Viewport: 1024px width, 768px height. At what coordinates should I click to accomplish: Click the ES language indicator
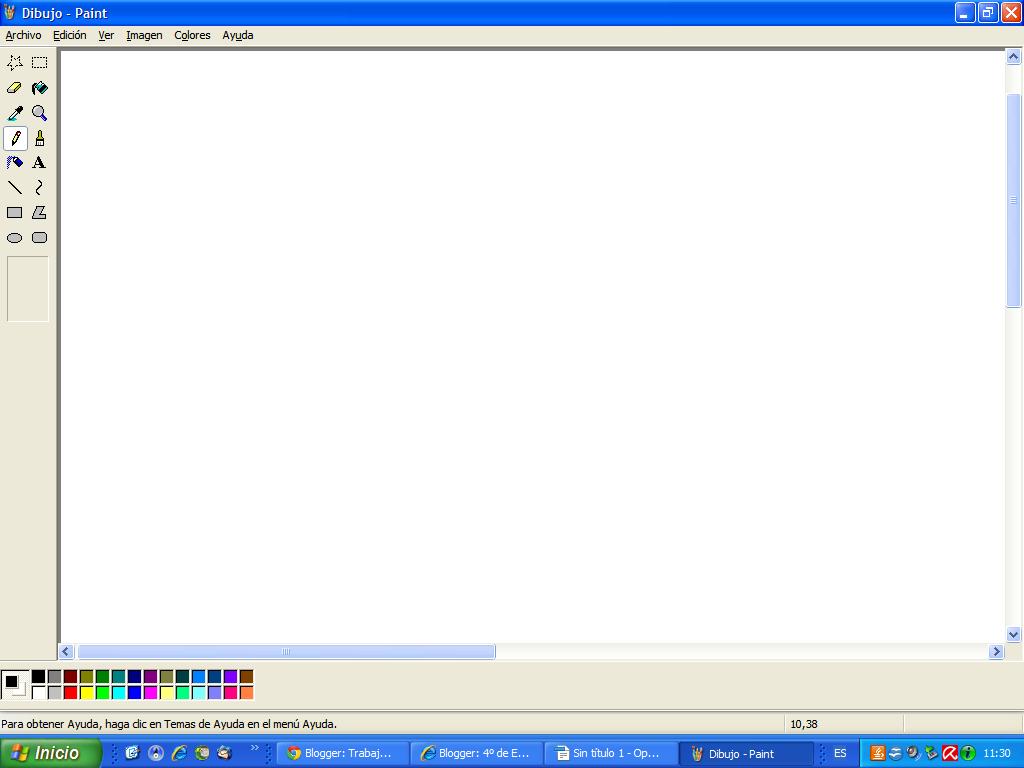[840, 753]
